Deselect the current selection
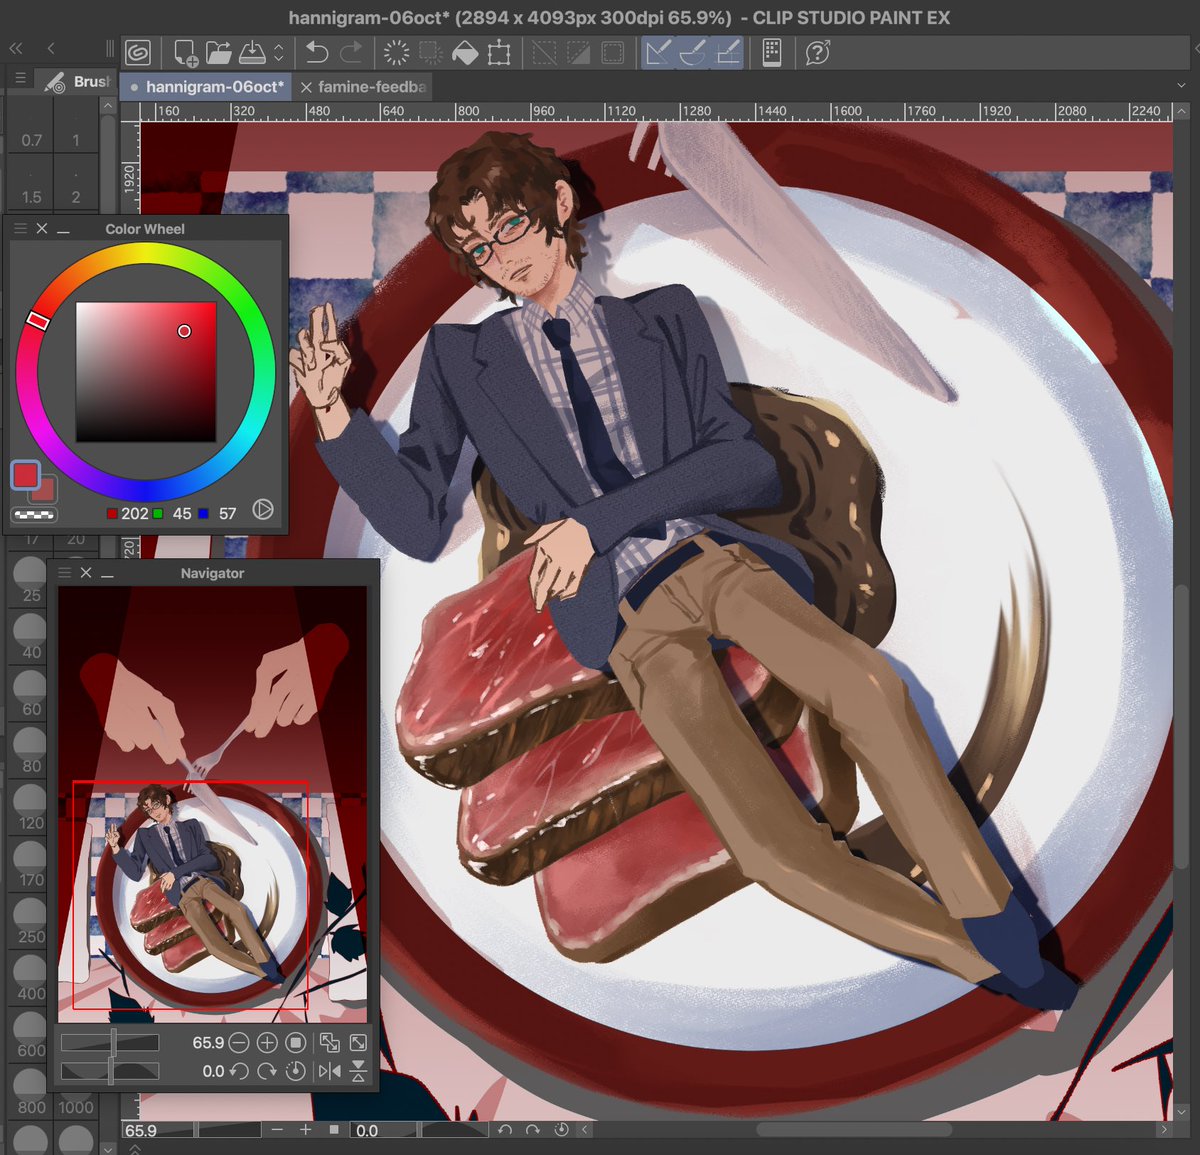1200x1155 pixels. [544, 52]
